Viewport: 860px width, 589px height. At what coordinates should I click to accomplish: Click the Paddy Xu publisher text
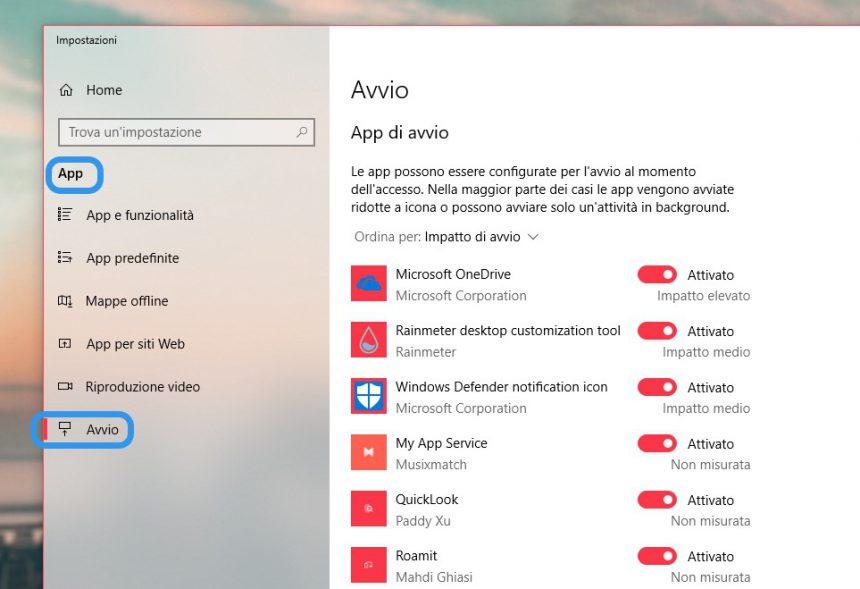click(423, 521)
